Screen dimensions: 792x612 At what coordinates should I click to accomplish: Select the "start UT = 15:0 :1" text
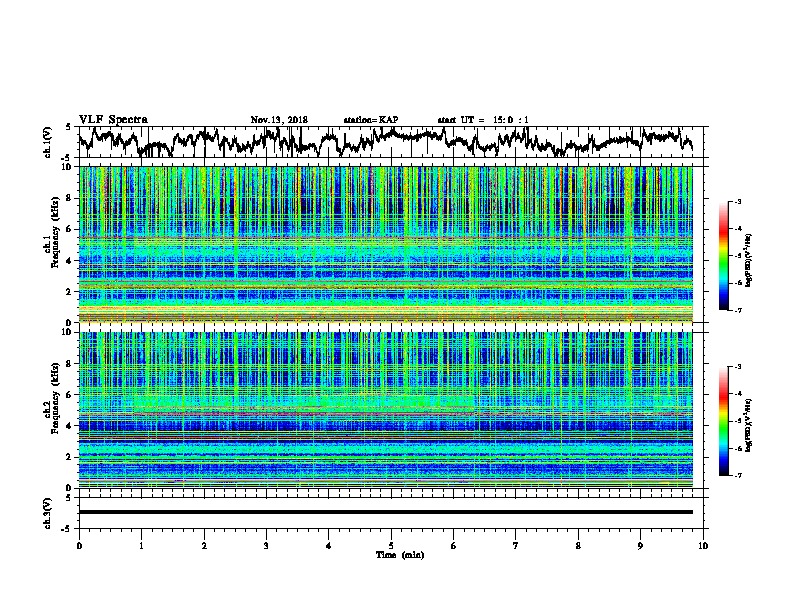[483, 120]
